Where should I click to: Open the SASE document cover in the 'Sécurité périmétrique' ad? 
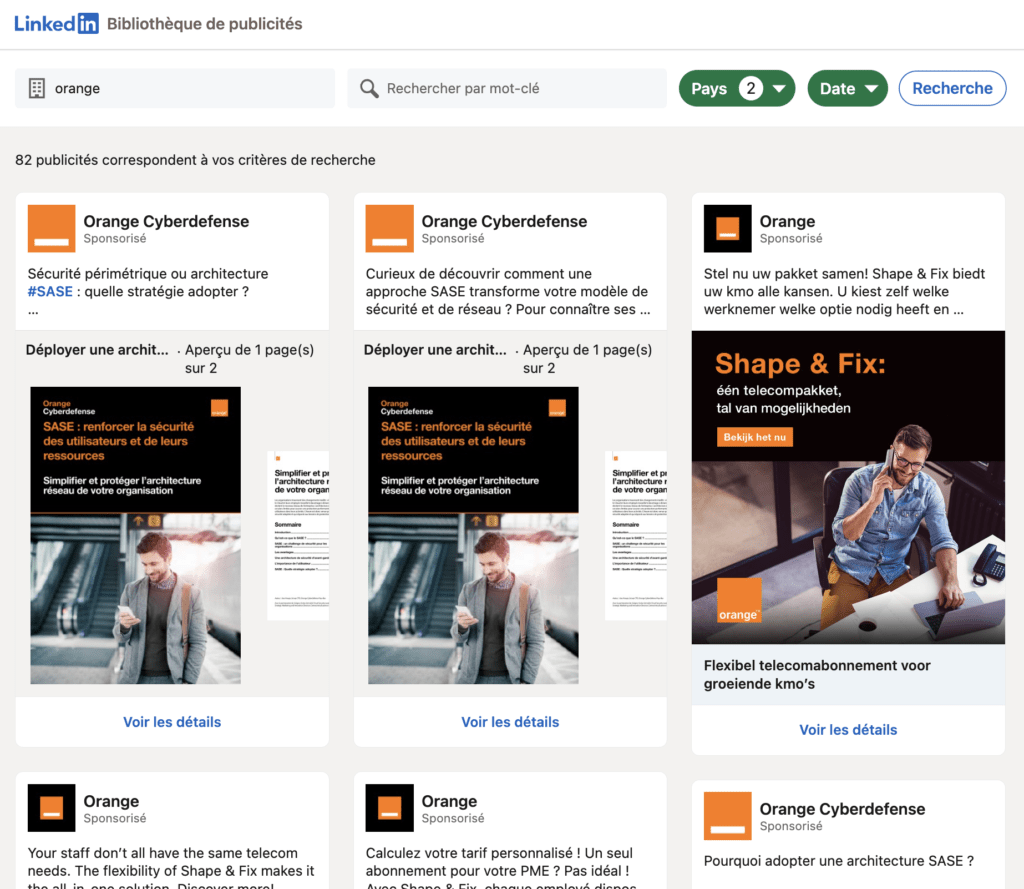[x=135, y=536]
